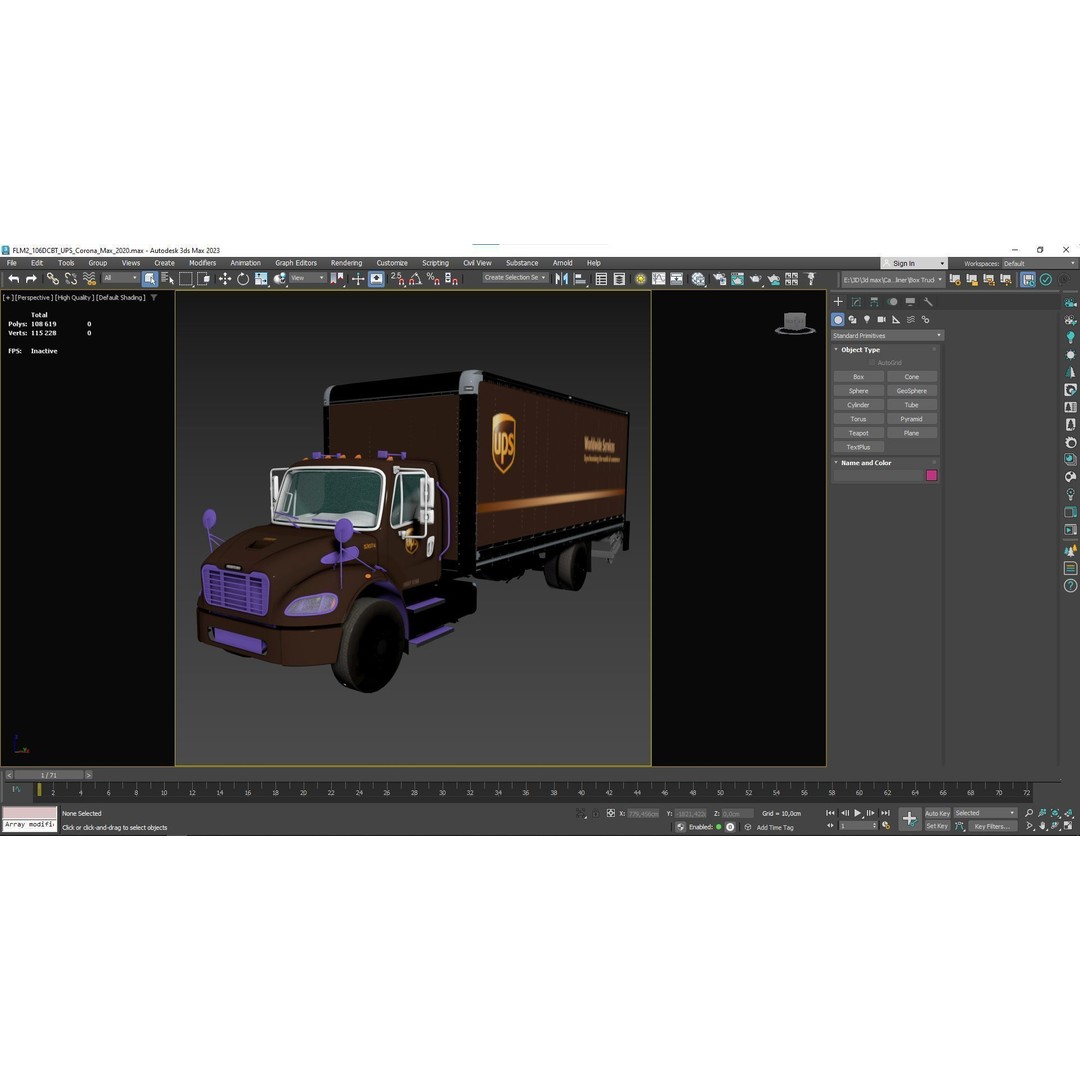Open the Modifiers menu

[x=202, y=263]
